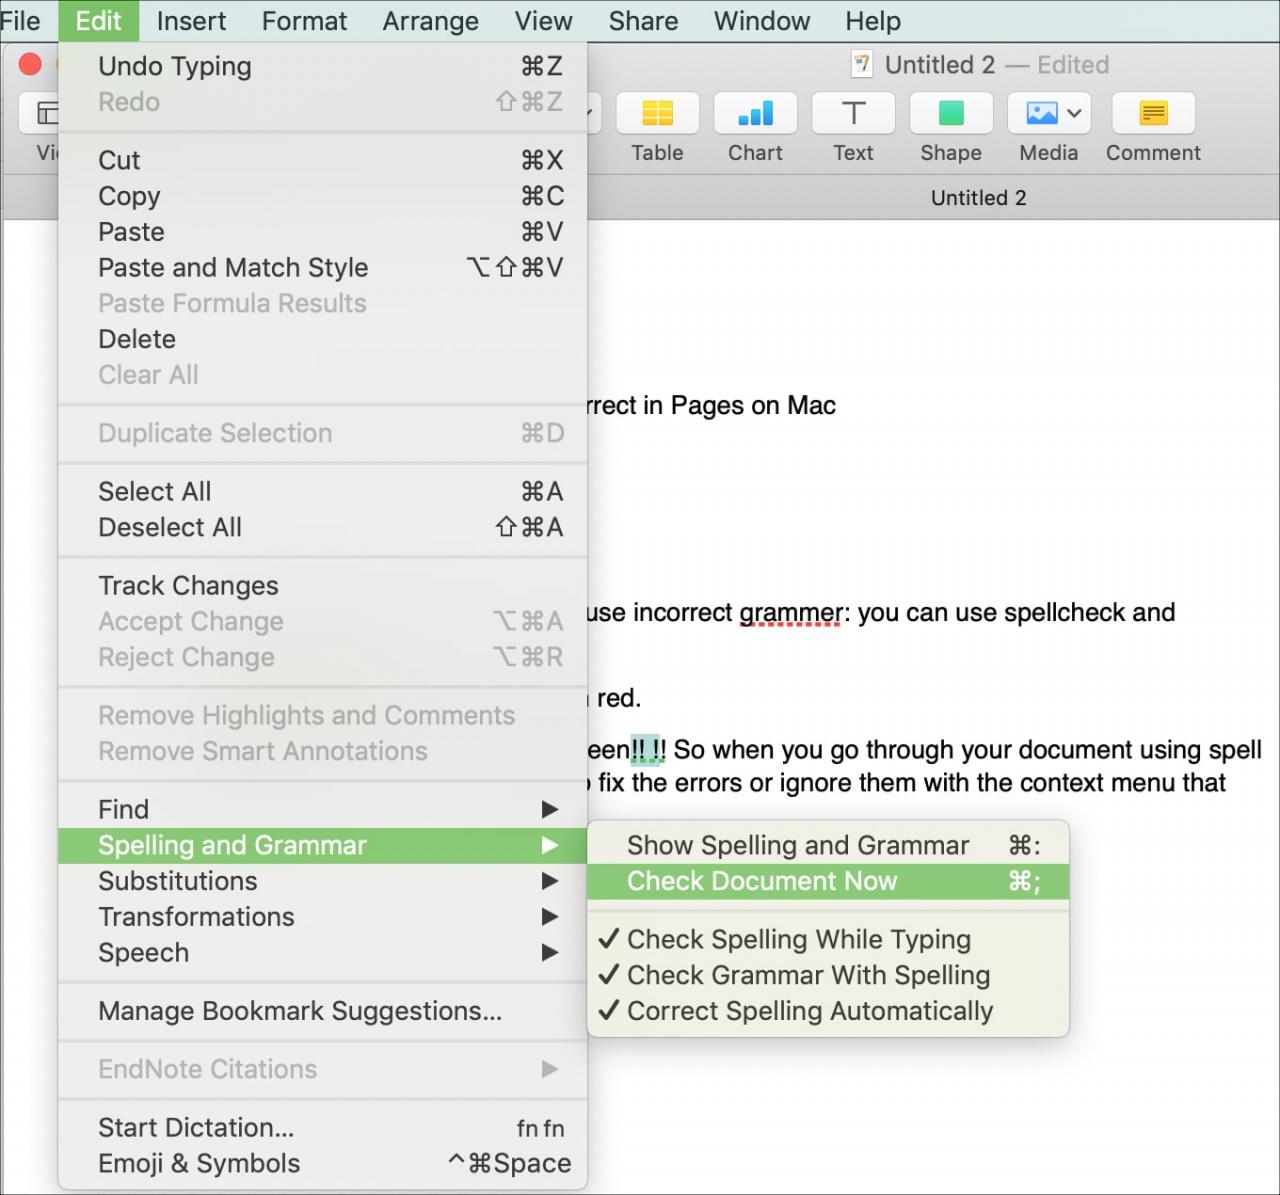Close the open Edit menu

98,21
